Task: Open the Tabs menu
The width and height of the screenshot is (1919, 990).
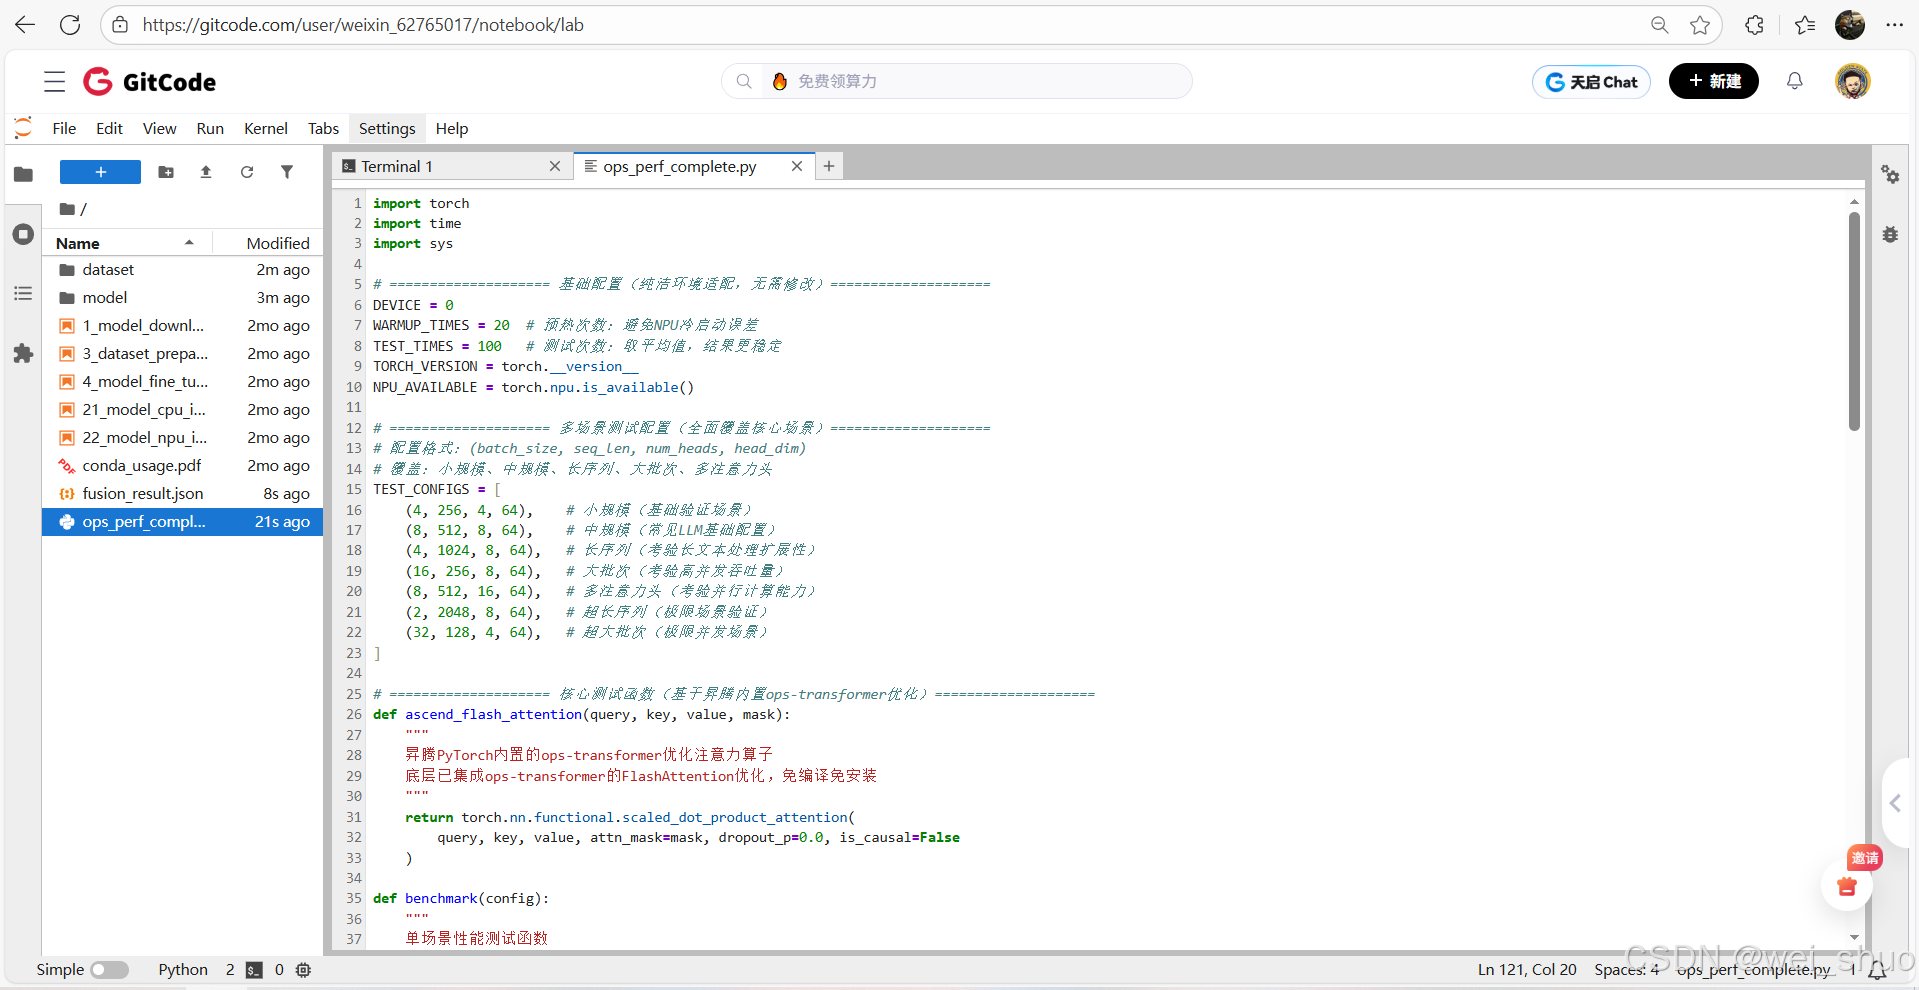Action: tap(323, 128)
